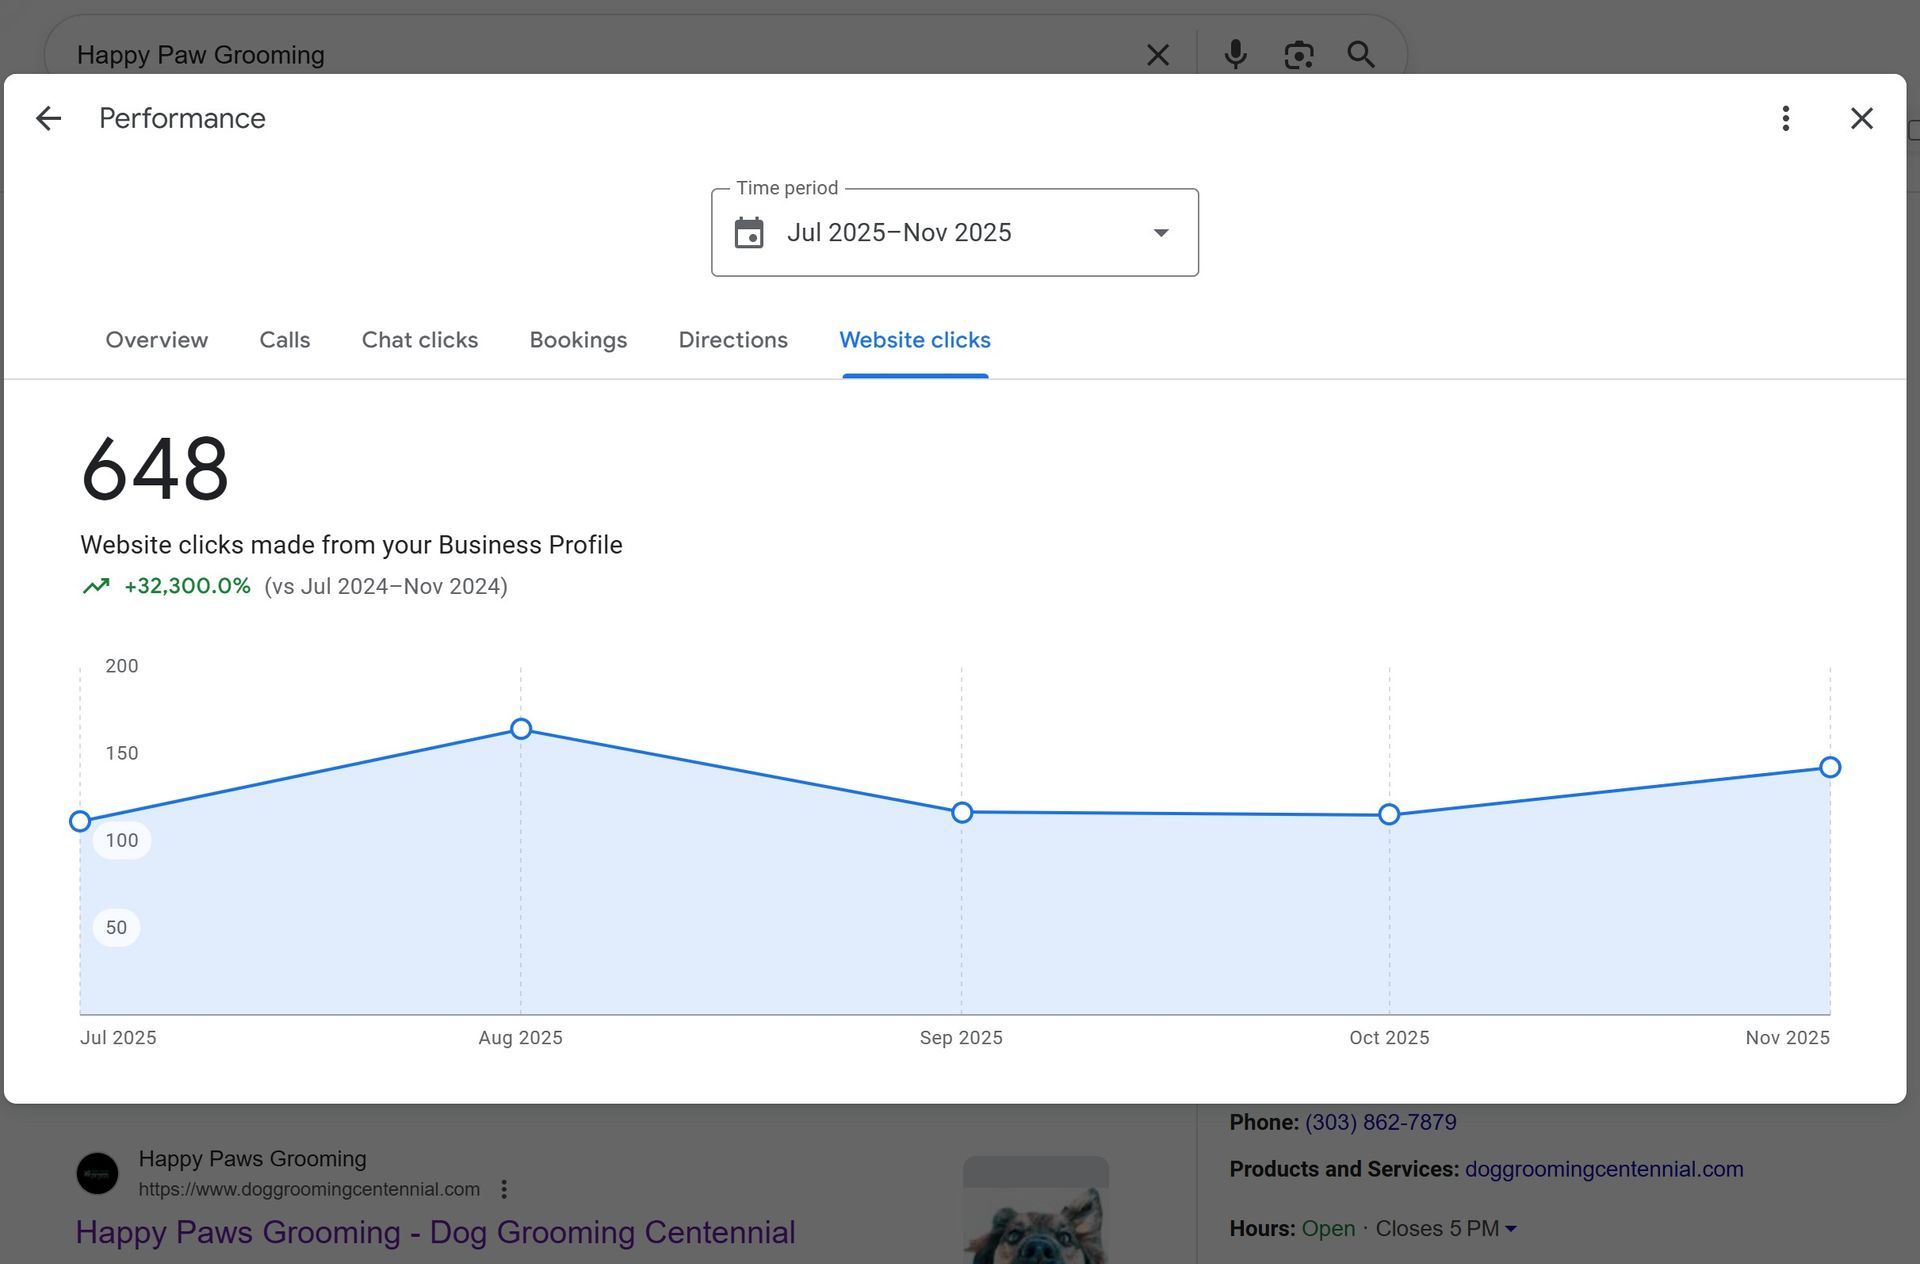This screenshot has height=1264, width=1920.
Task: Switch to the Calls tab
Action: click(x=285, y=341)
